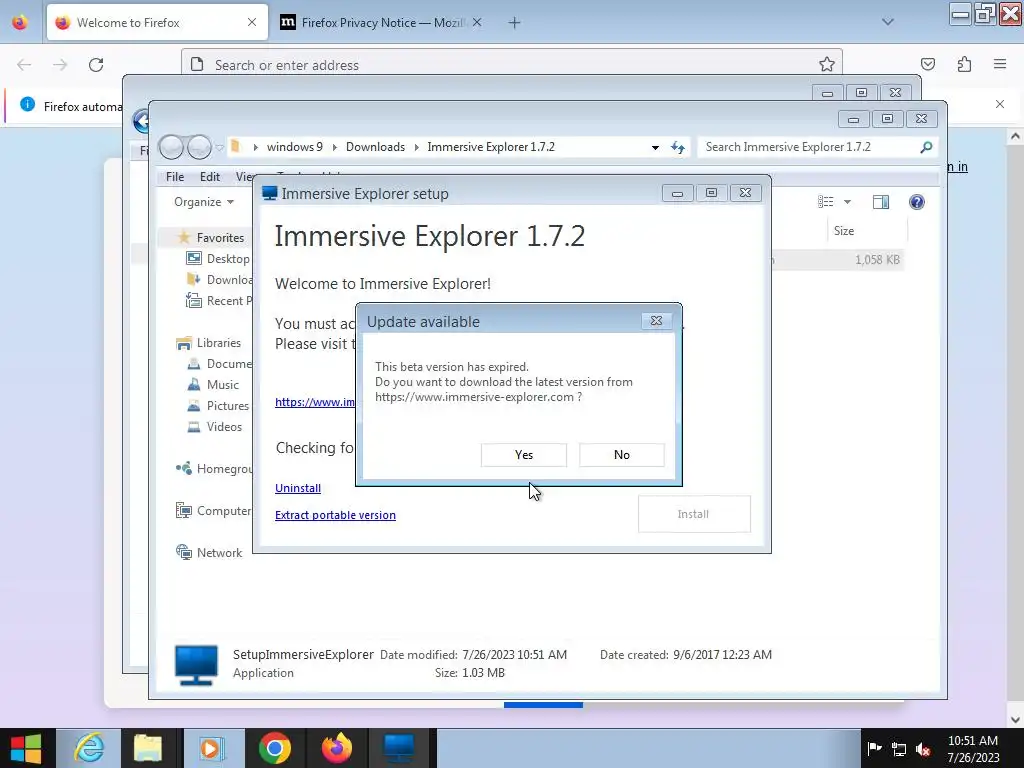Click the Uninstall link
Image resolution: width=1024 pixels, height=768 pixels.
pyautogui.click(x=298, y=488)
